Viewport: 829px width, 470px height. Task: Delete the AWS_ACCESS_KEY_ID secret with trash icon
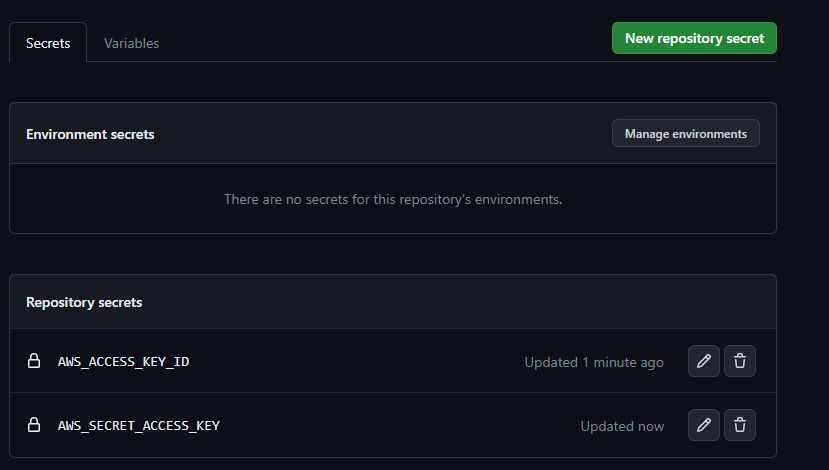[x=740, y=361]
